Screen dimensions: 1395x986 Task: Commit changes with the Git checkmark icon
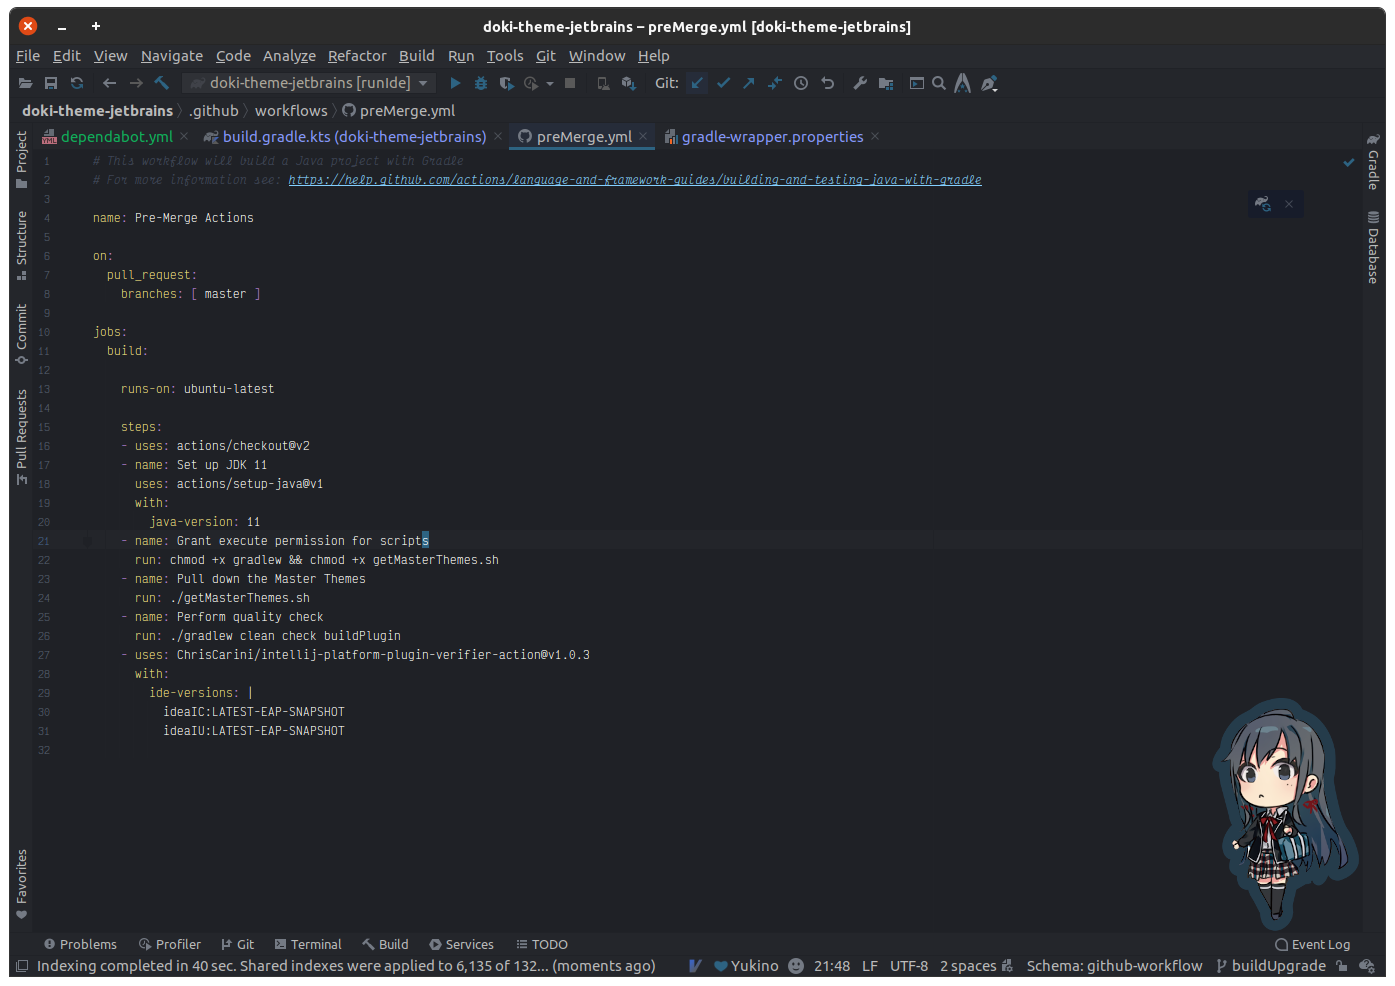(x=723, y=83)
